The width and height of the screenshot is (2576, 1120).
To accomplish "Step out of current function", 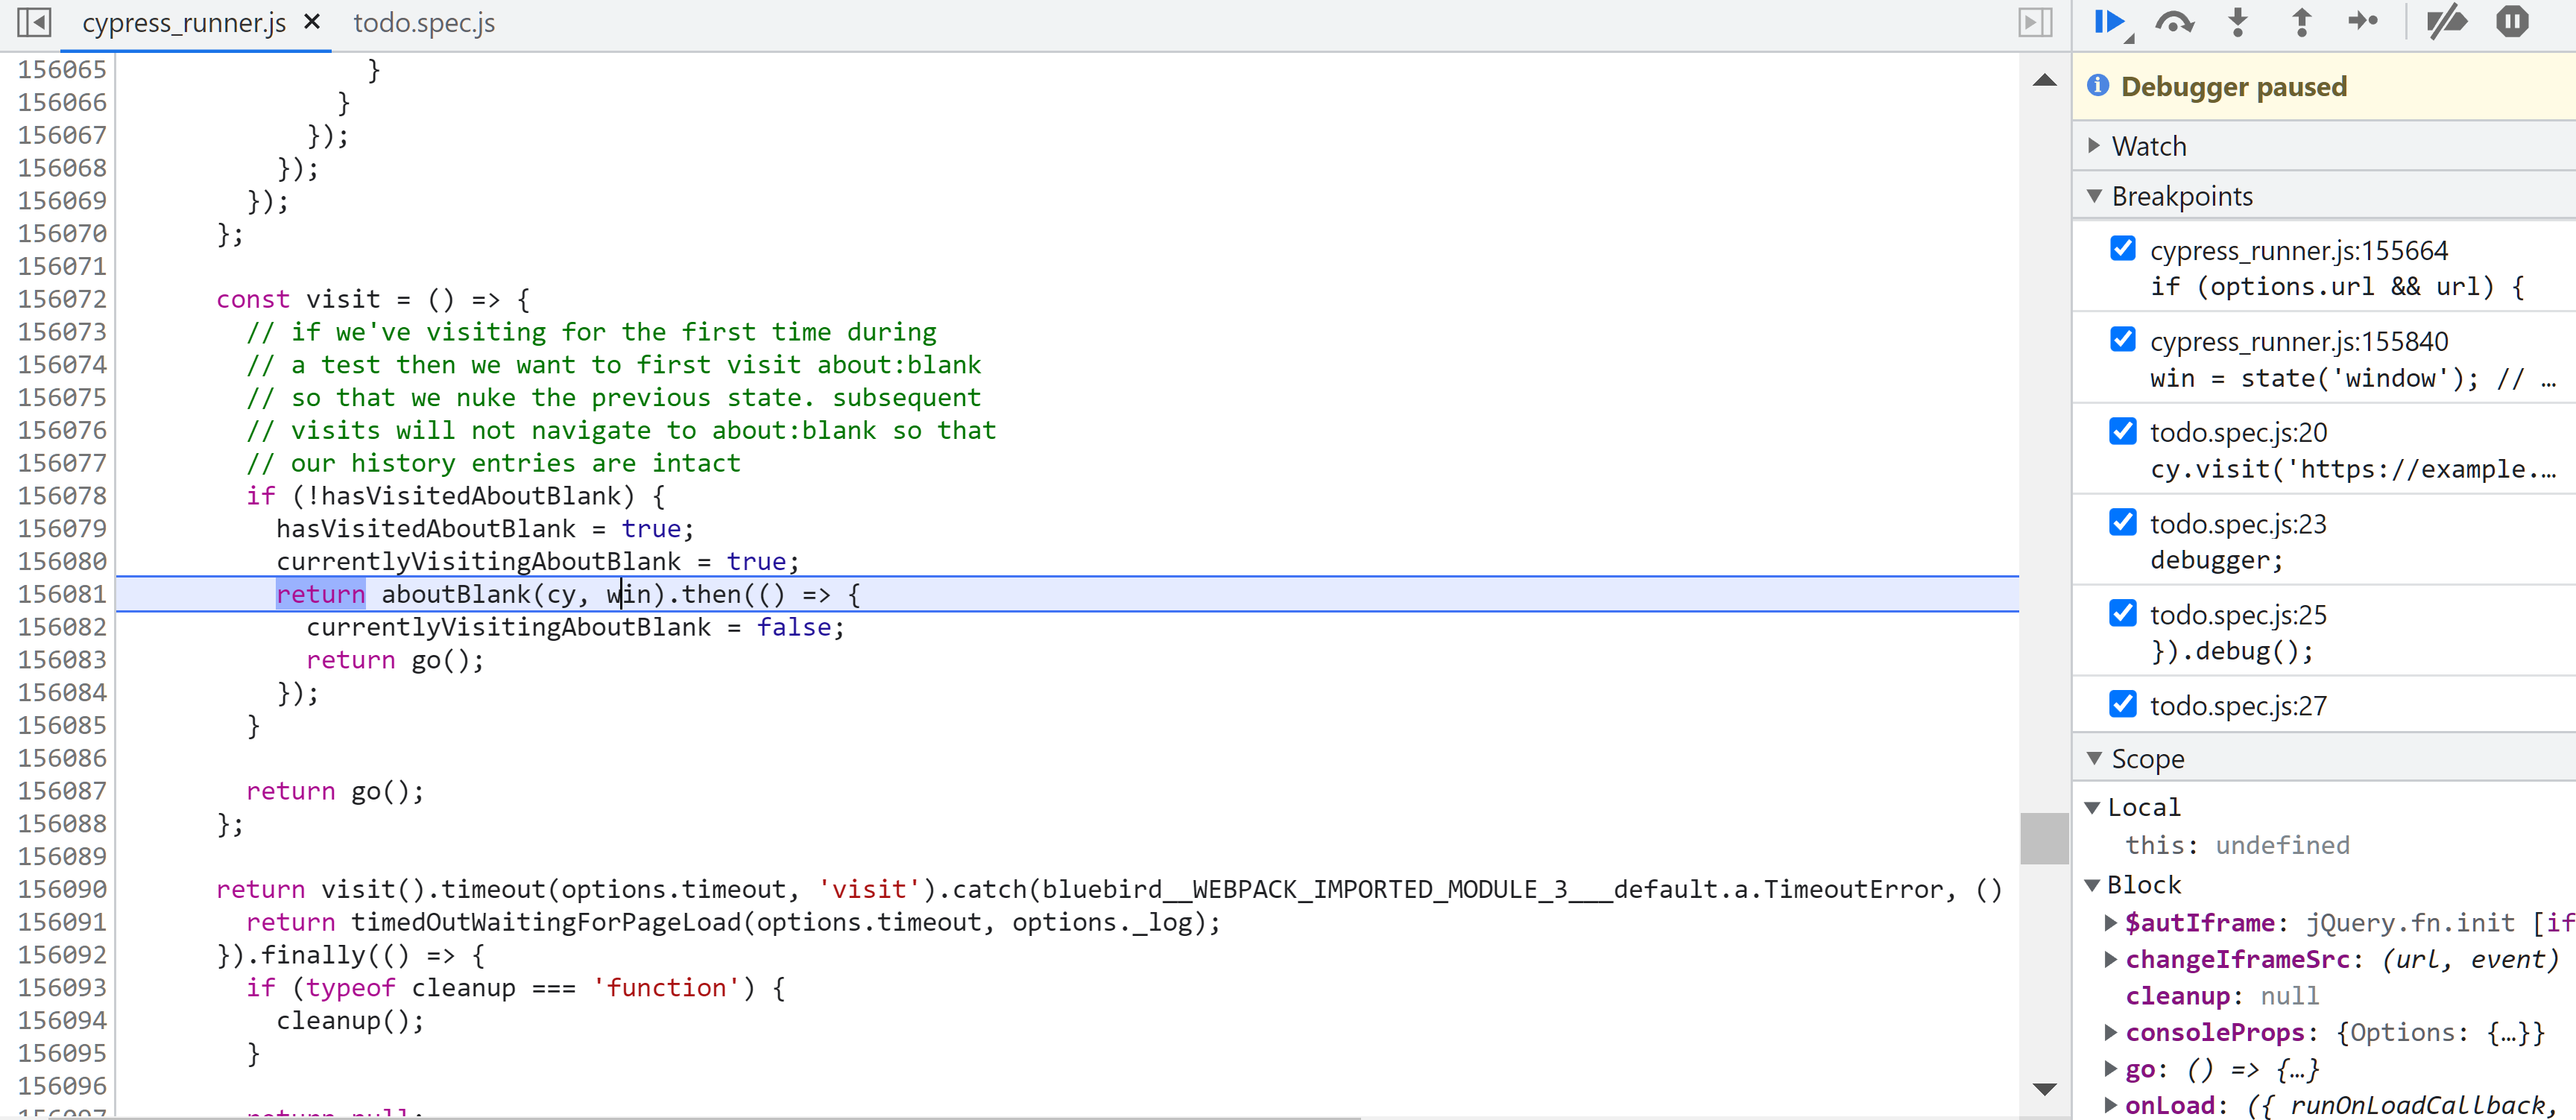I will pyautogui.click(x=2301, y=22).
